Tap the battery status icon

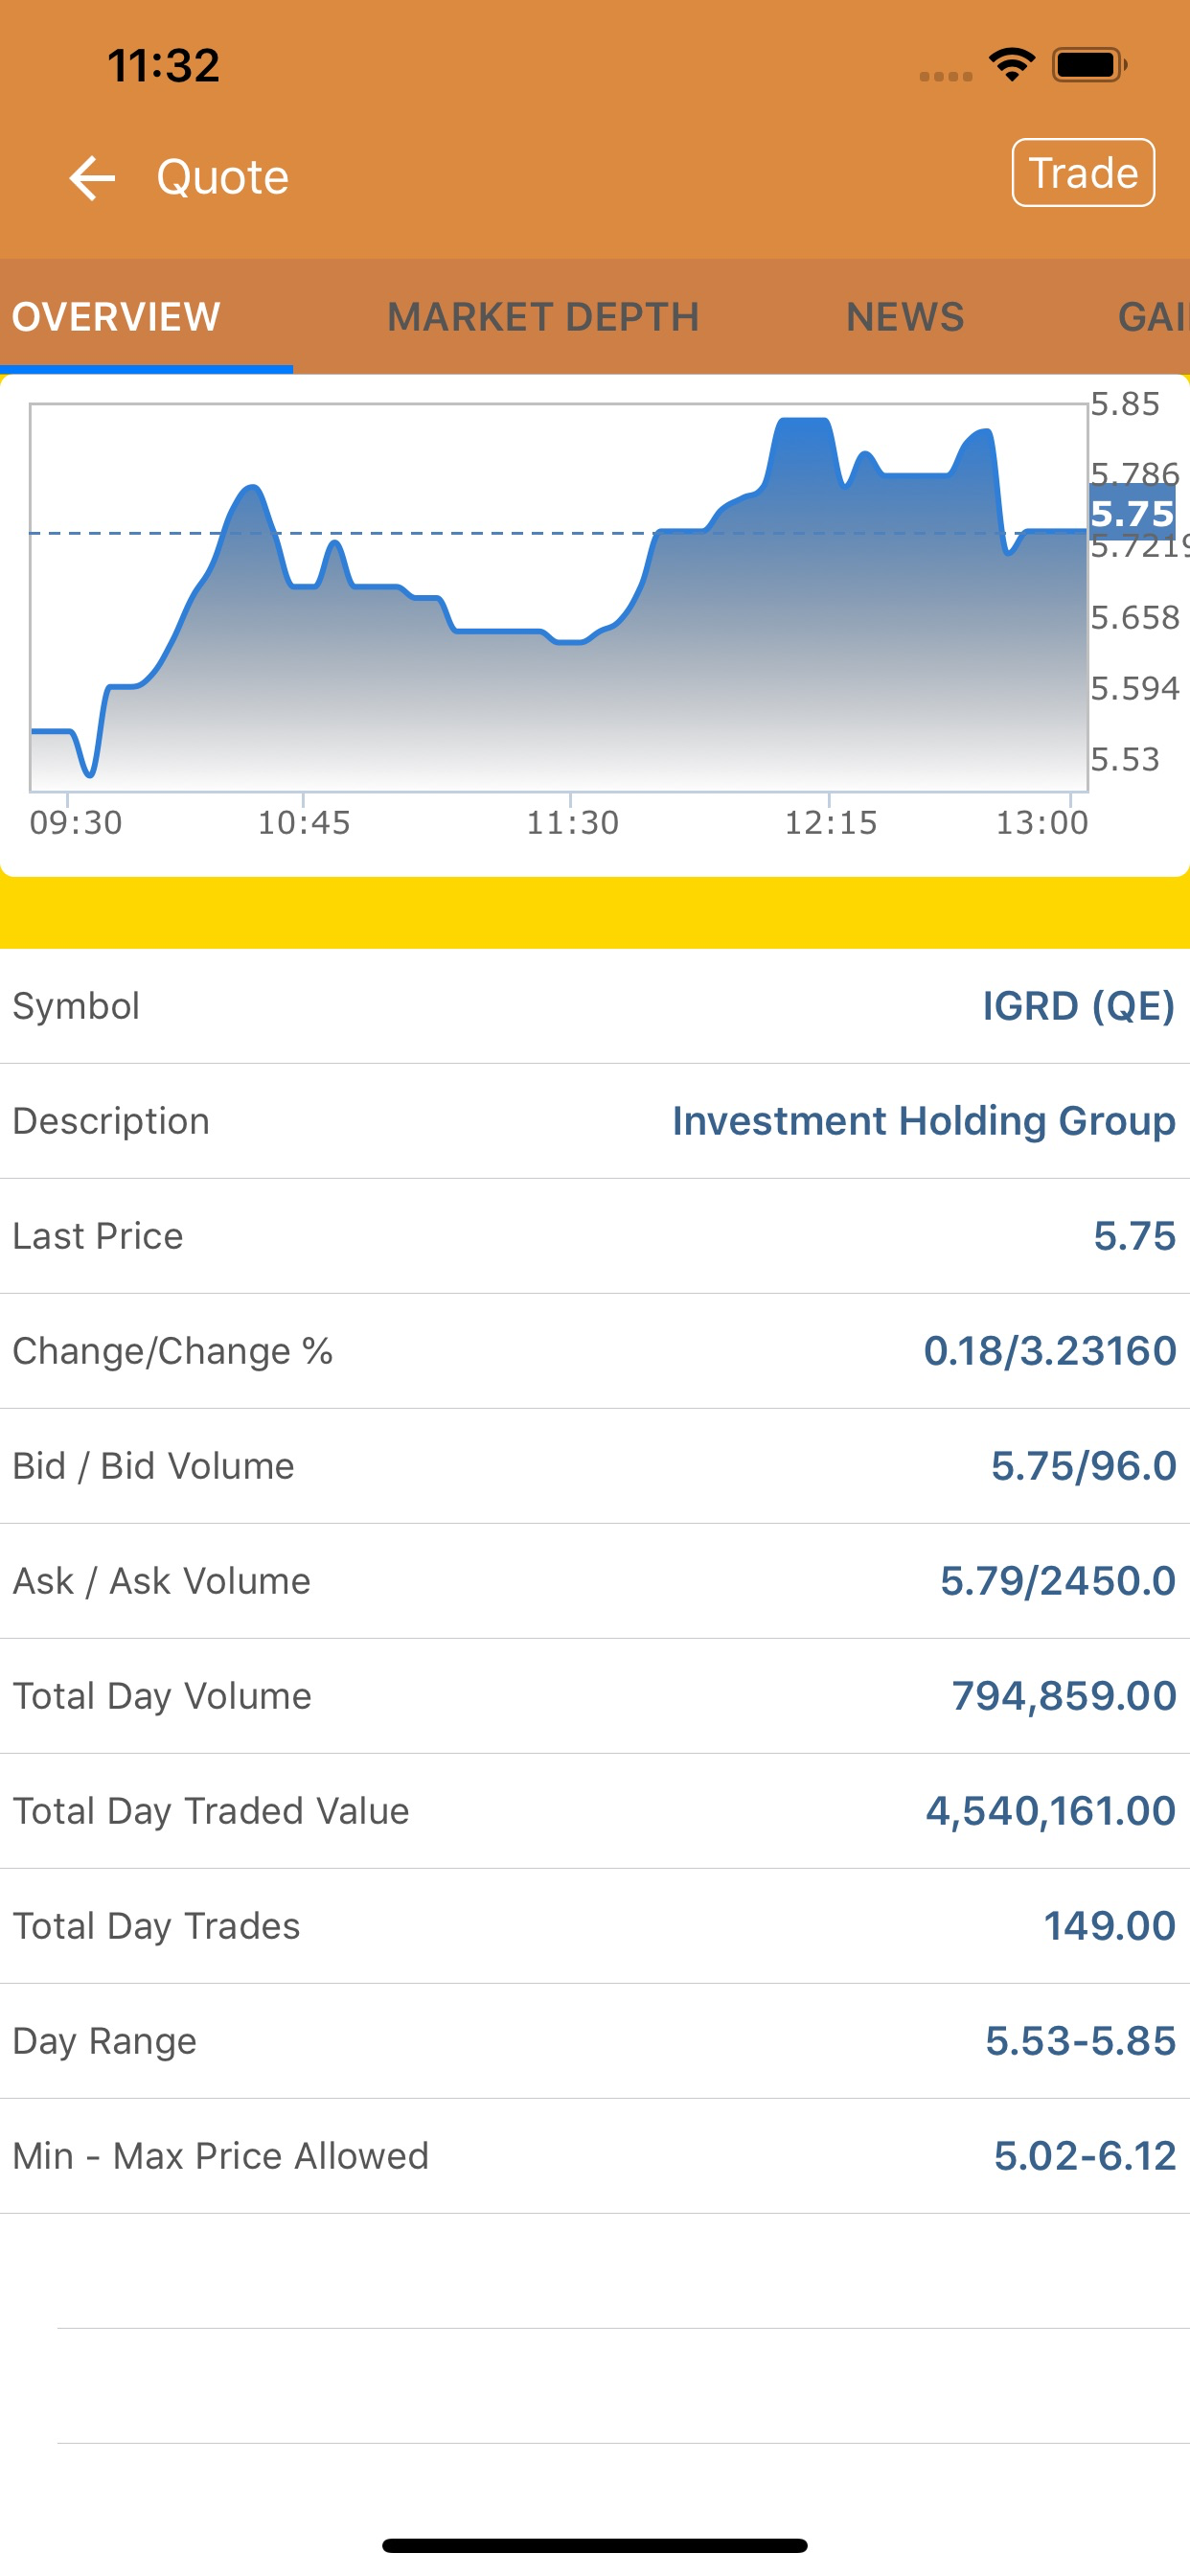click(1090, 65)
